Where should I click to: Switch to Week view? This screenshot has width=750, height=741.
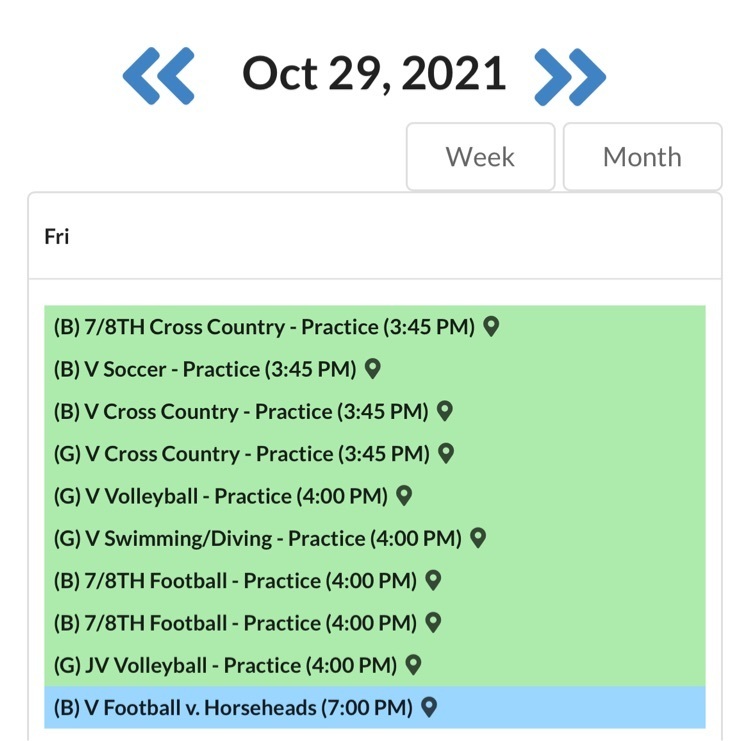[x=480, y=156]
